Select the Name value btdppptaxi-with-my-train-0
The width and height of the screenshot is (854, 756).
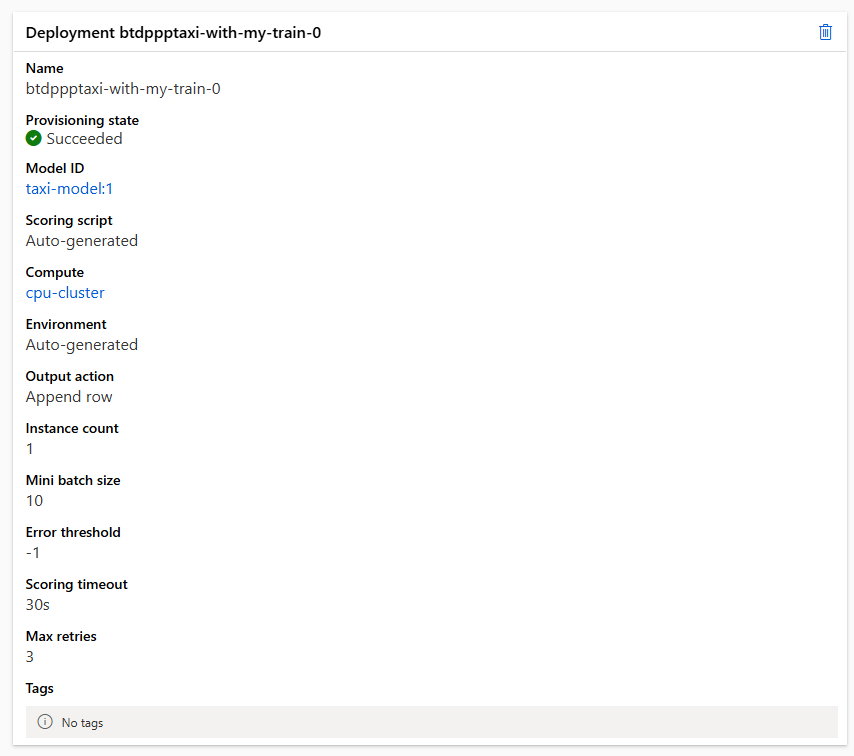pyautogui.click(x=122, y=88)
